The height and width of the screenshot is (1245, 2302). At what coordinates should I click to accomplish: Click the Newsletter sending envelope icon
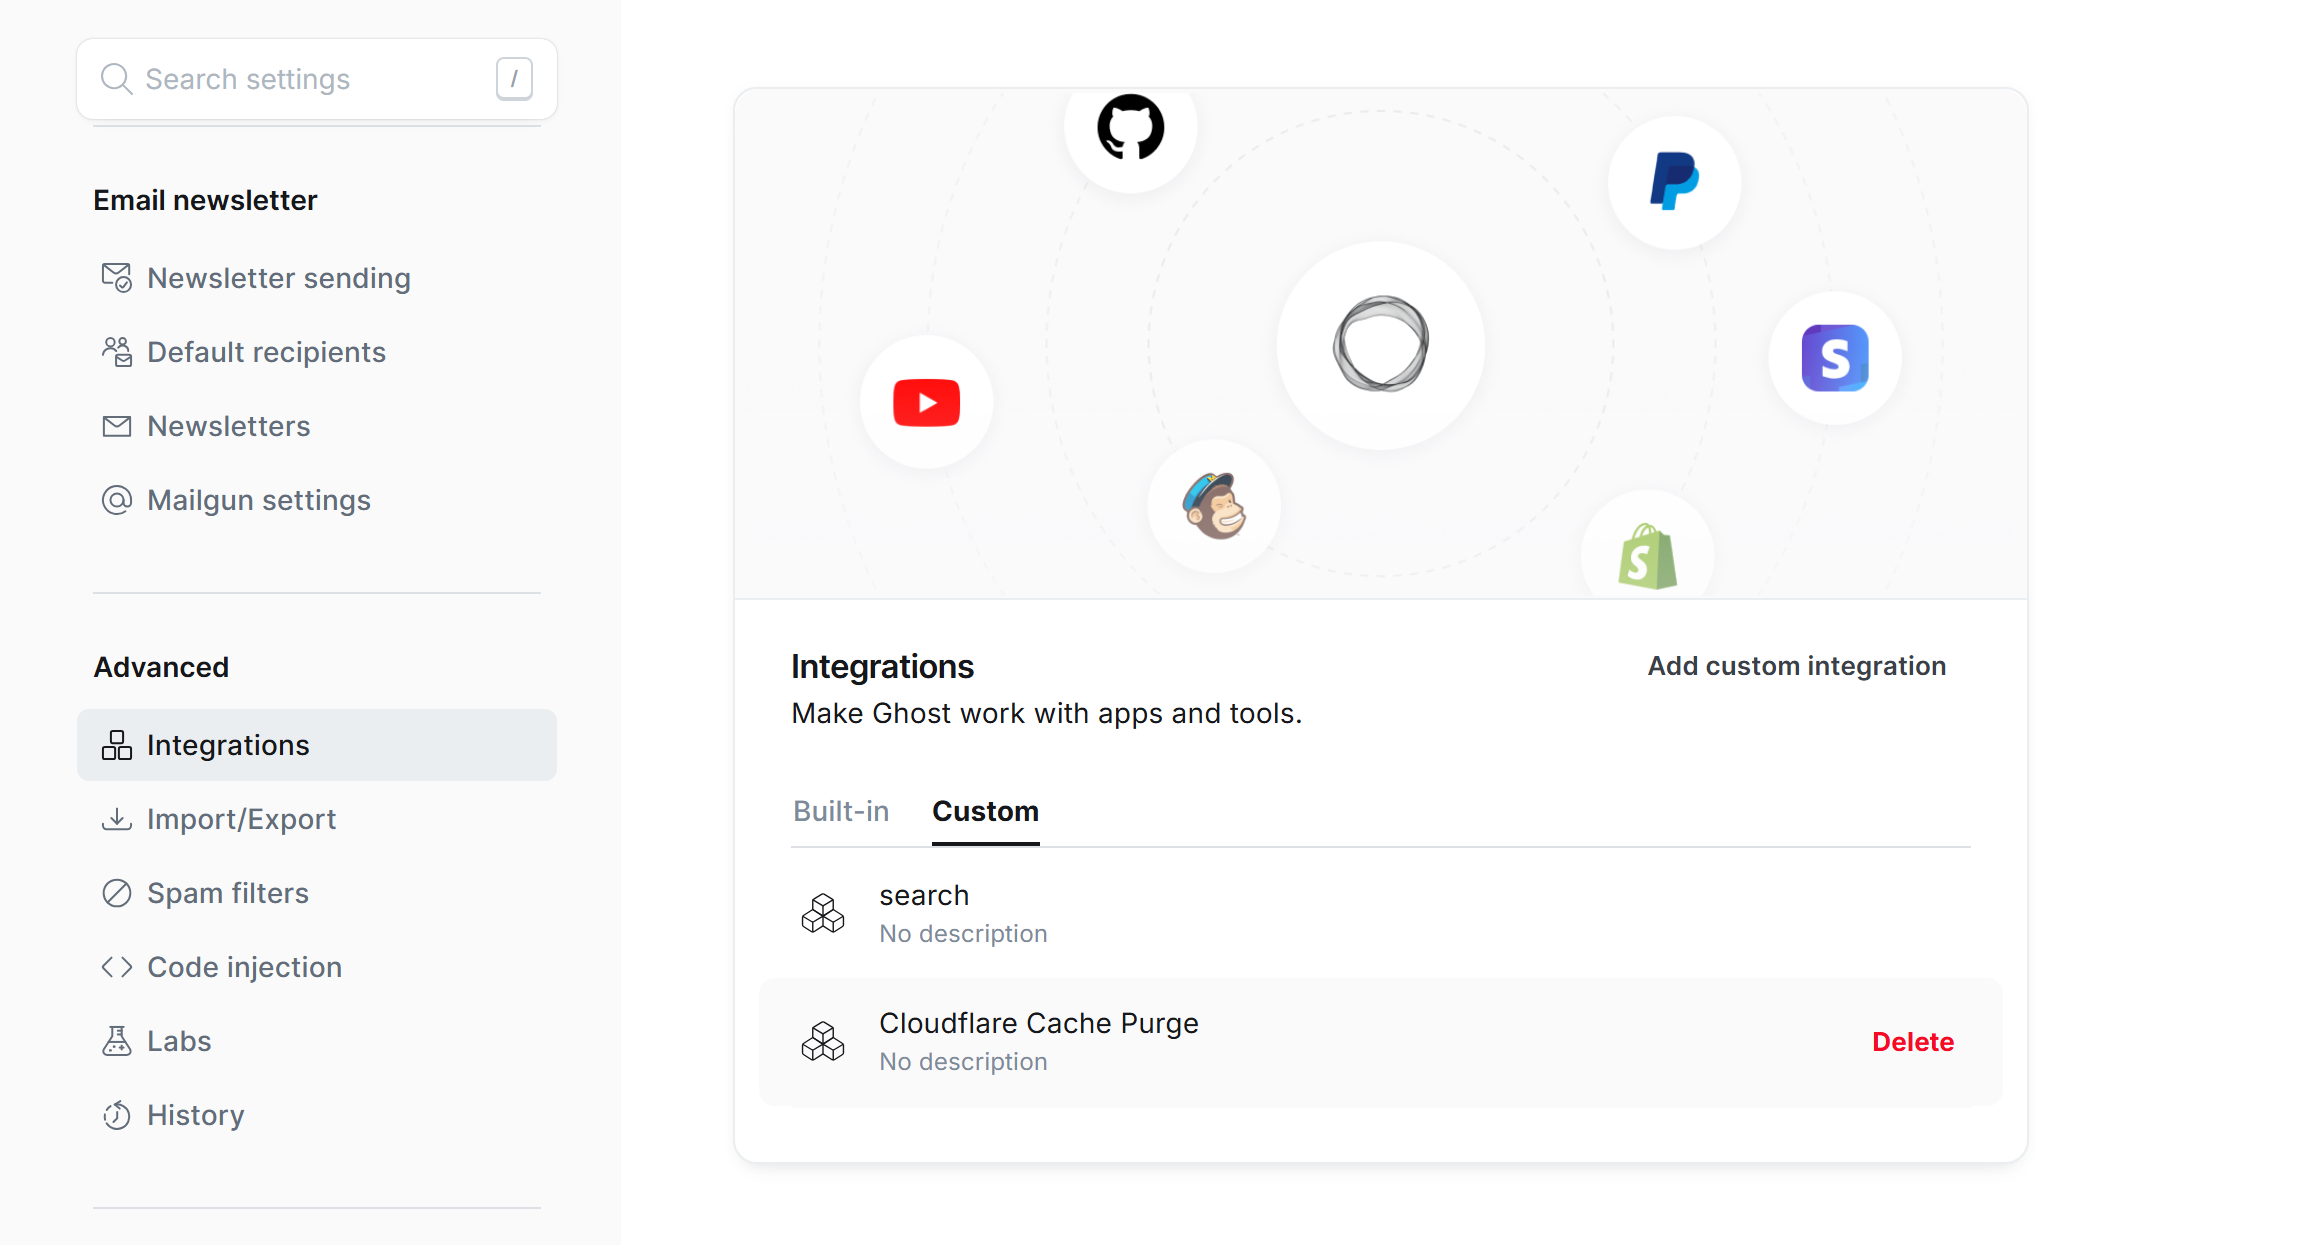tap(117, 278)
